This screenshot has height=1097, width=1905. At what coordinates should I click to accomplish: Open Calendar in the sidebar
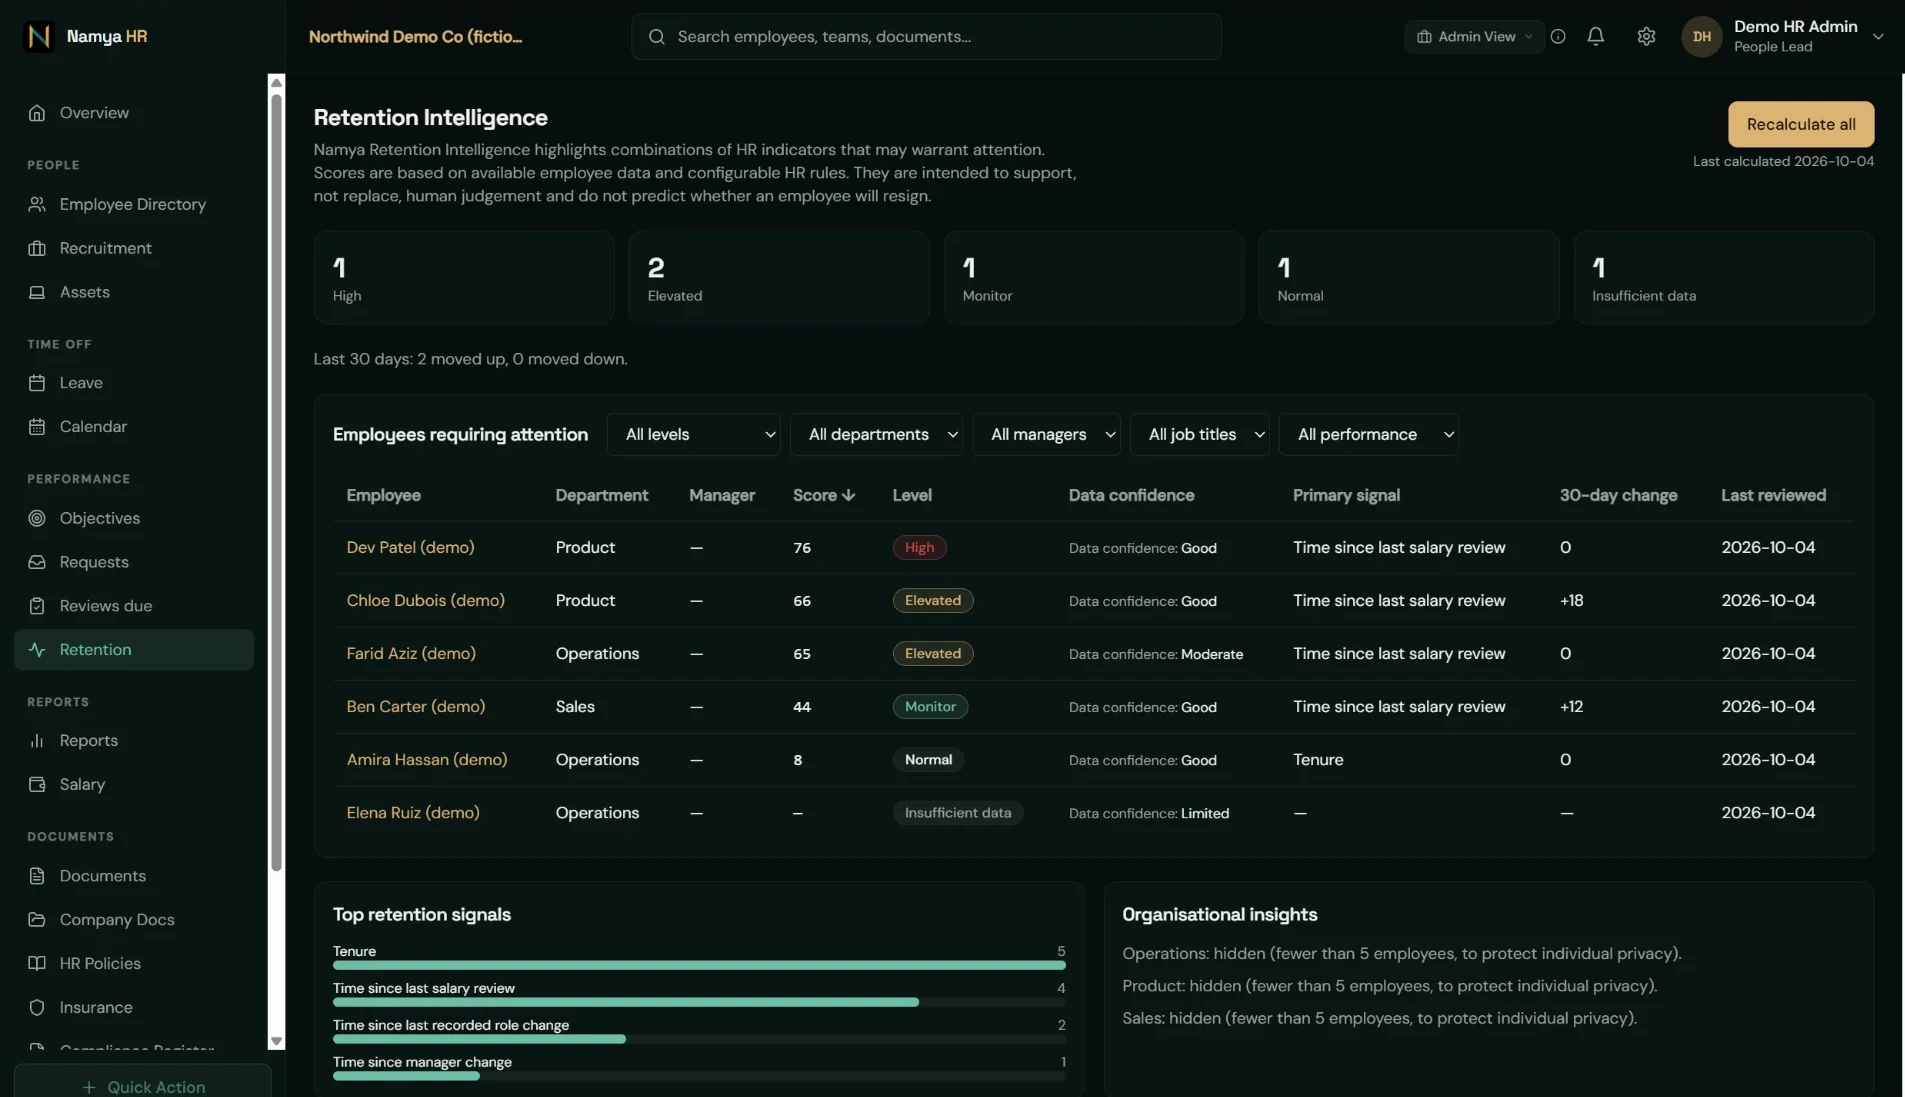tap(134, 427)
